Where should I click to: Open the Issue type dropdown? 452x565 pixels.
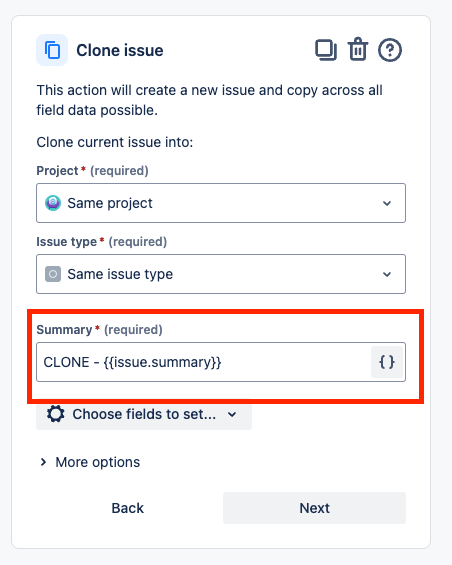pyautogui.click(x=221, y=274)
